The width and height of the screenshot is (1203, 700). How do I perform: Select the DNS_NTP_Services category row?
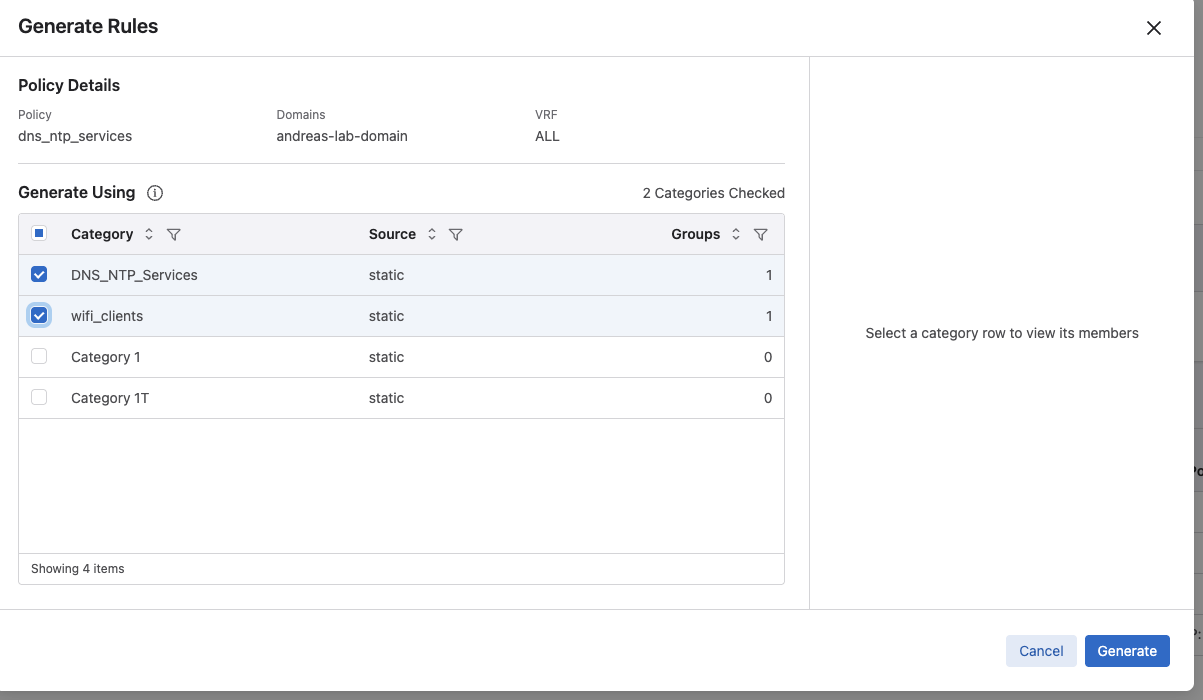(134, 275)
